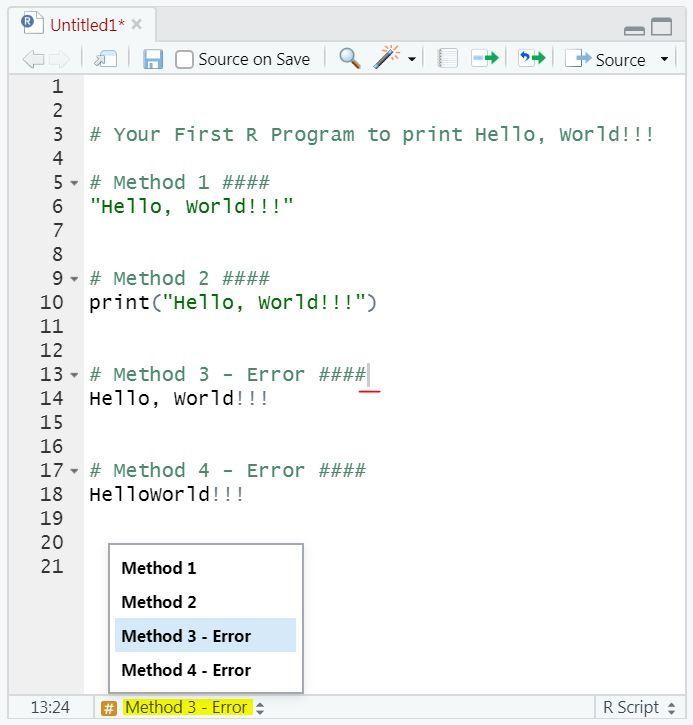Source the active document
This screenshot has height=725, width=693.
point(605,59)
